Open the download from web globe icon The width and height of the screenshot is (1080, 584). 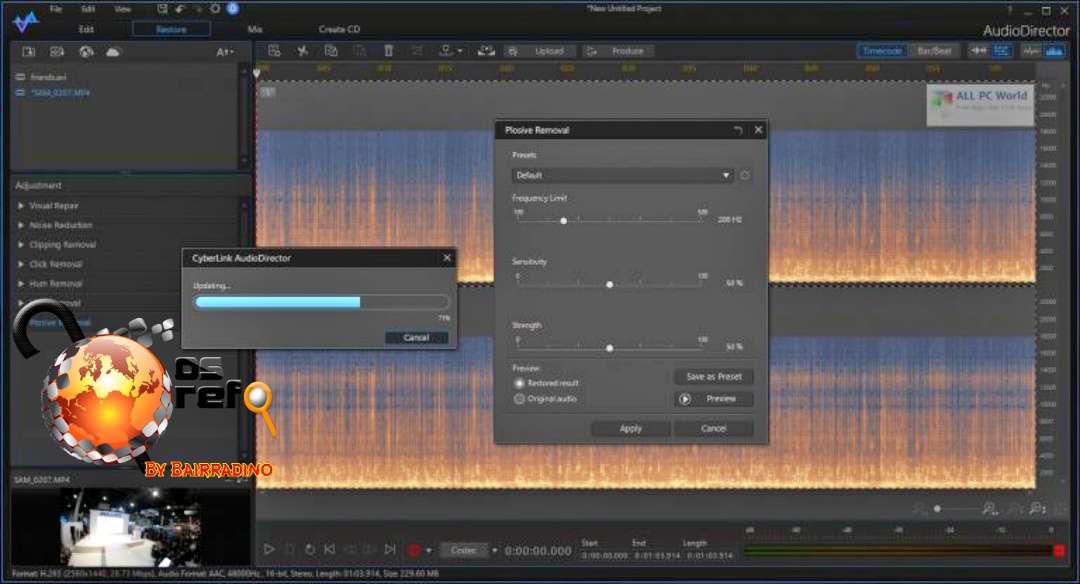coord(86,52)
